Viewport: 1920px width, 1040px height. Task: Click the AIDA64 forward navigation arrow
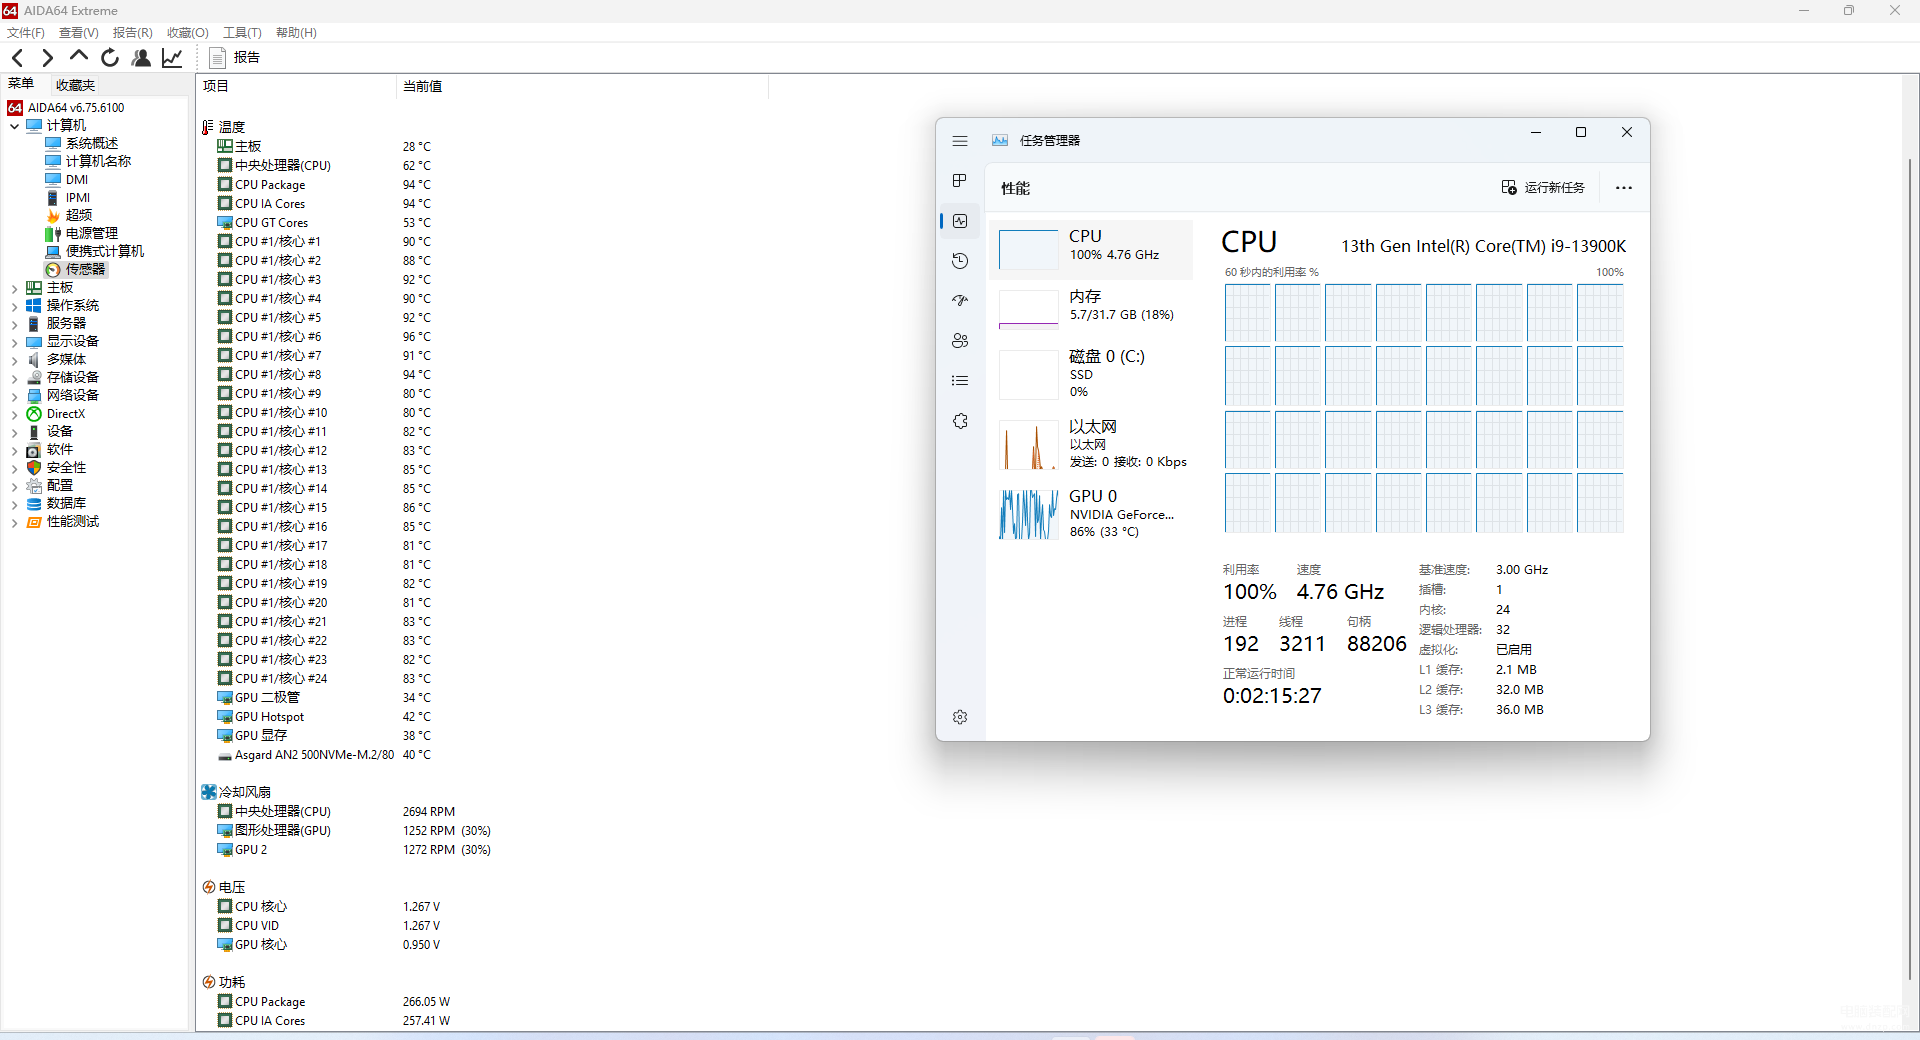coord(47,58)
